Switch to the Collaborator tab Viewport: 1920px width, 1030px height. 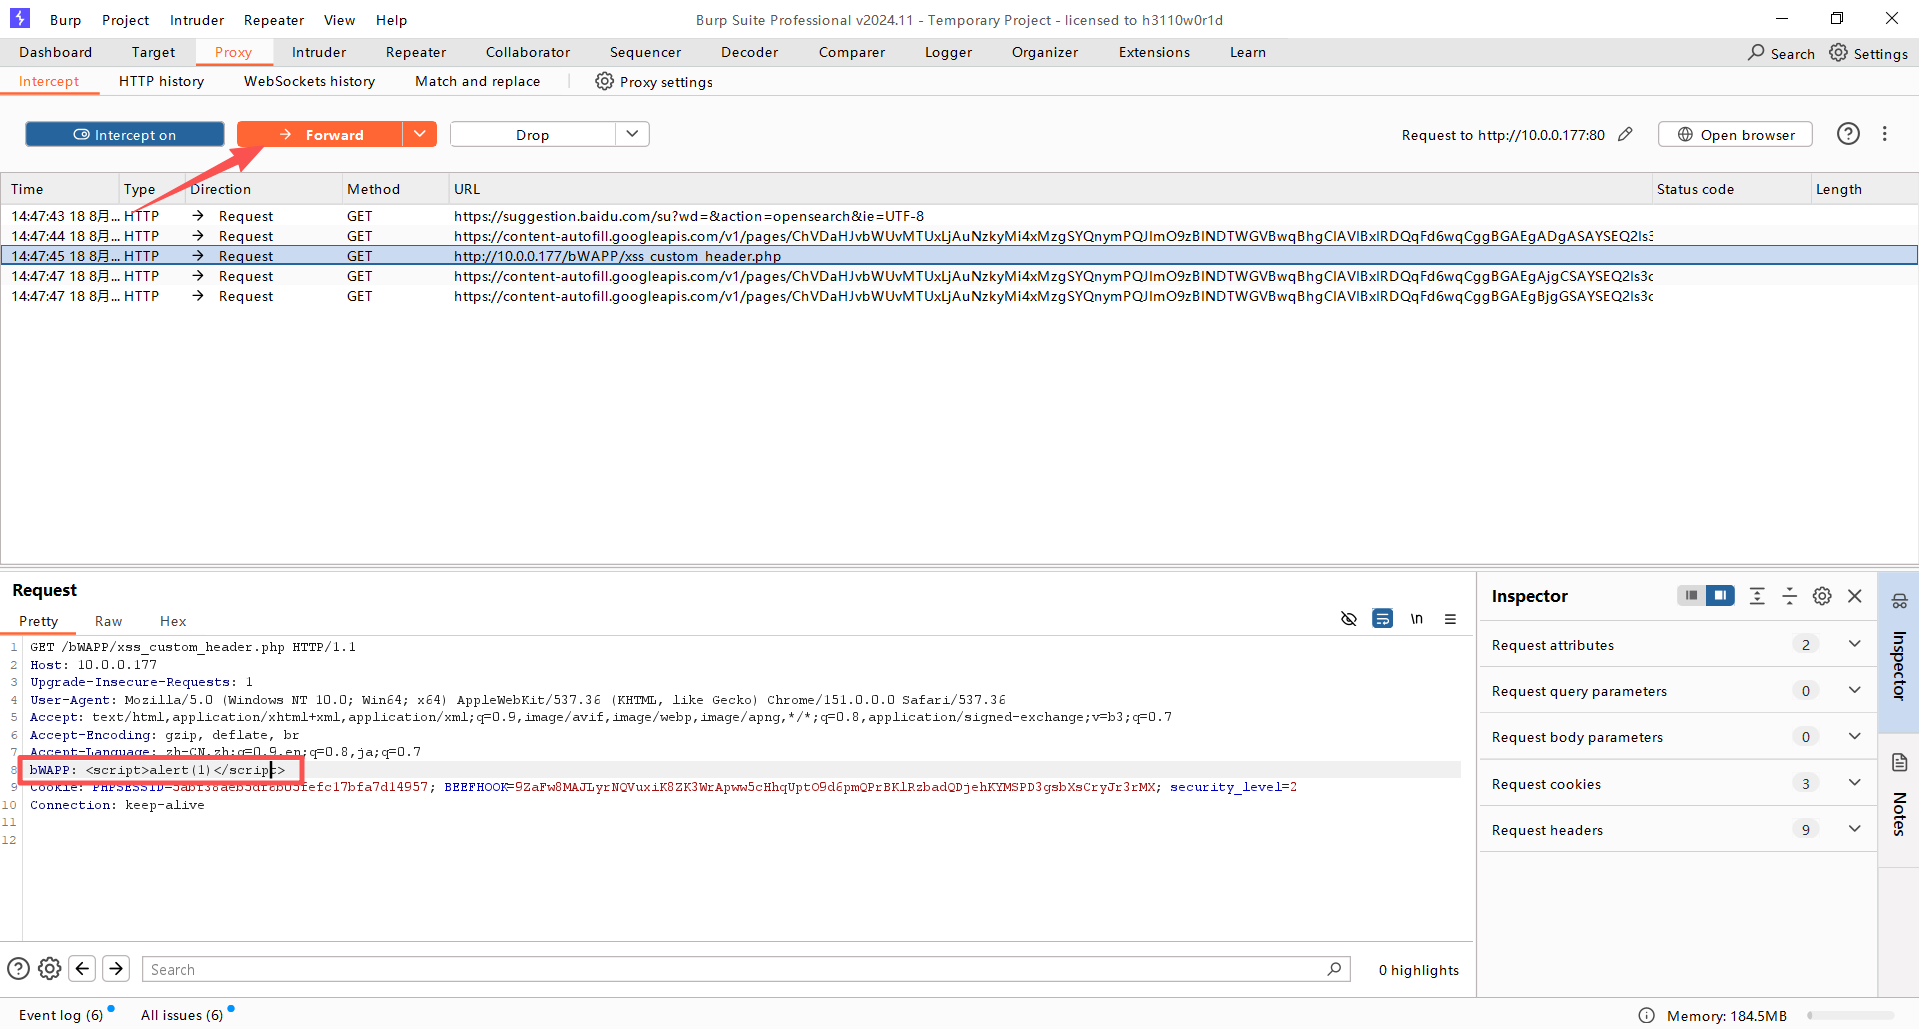[x=528, y=52]
